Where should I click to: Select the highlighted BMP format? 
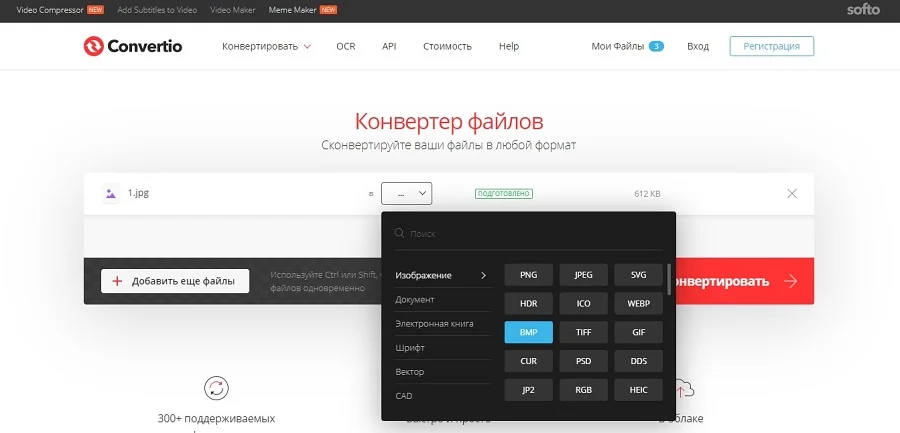pos(529,332)
